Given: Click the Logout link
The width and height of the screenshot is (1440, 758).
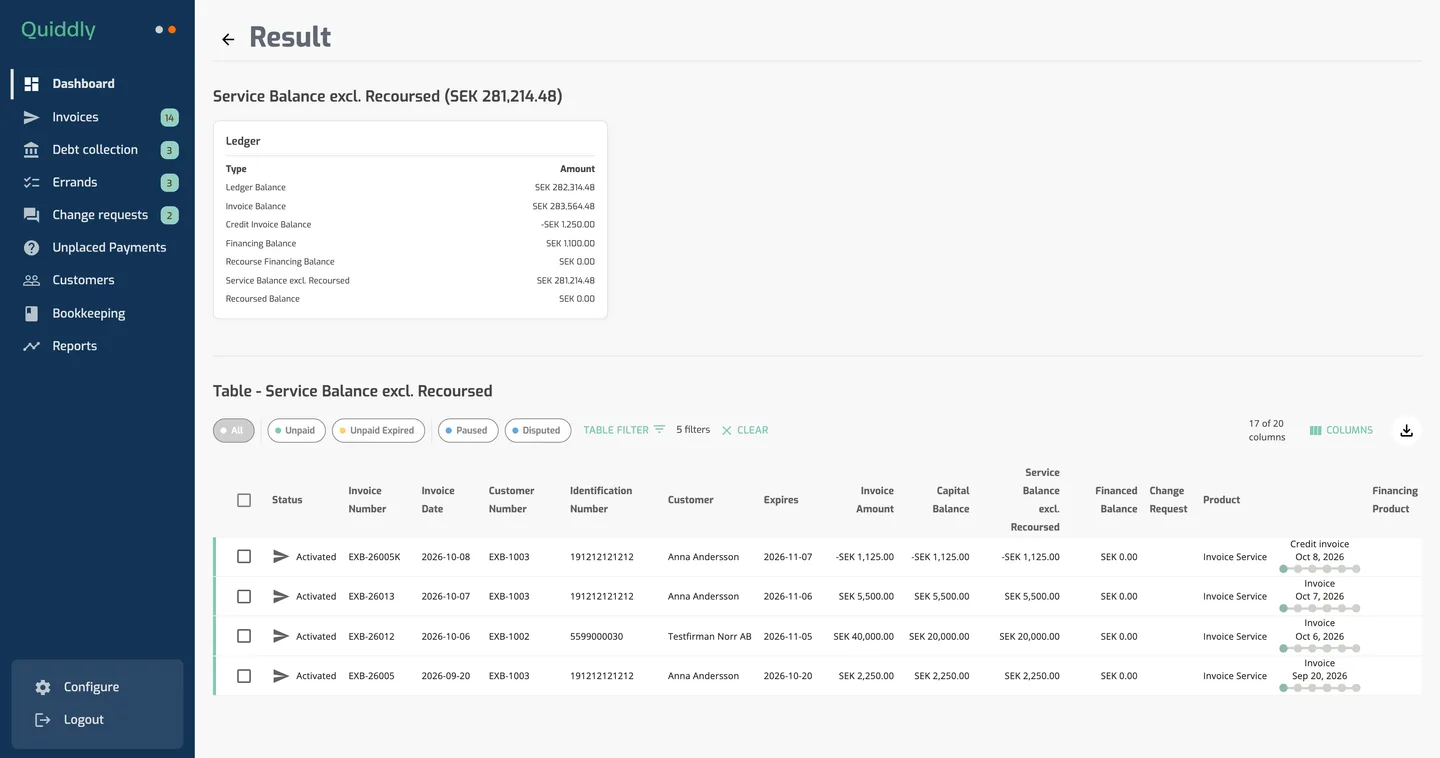Looking at the screenshot, I should click(x=84, y=720).
